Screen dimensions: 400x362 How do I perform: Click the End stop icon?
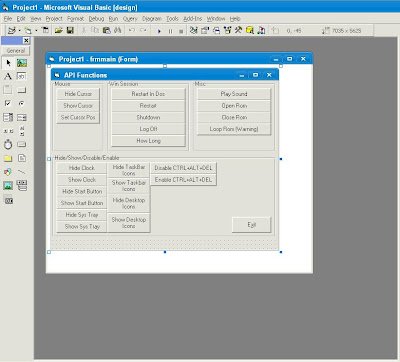181,31
